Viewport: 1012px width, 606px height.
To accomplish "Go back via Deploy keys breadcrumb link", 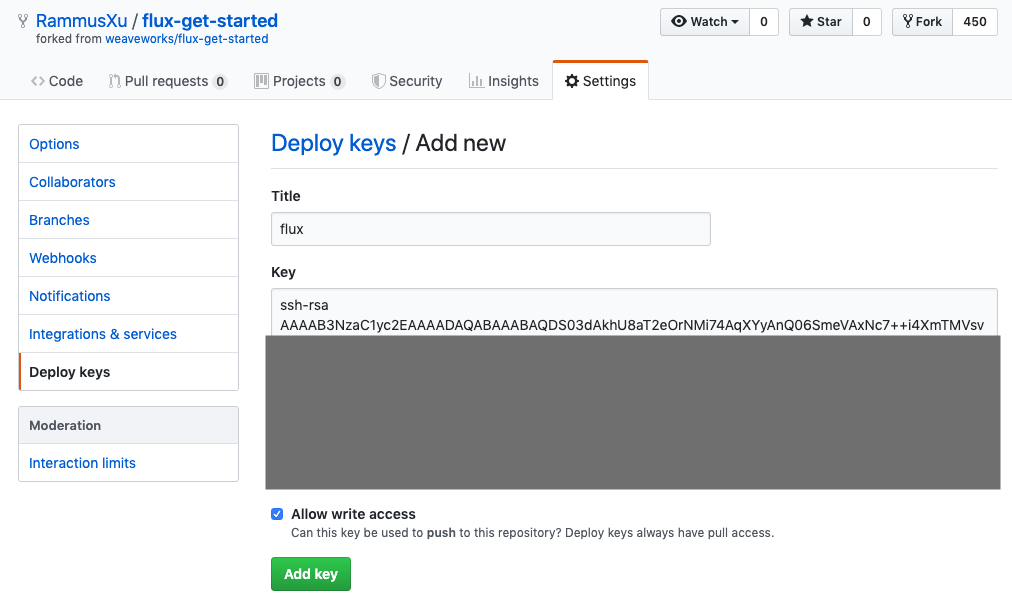I will pyautogui.click(x=334, y=143).
